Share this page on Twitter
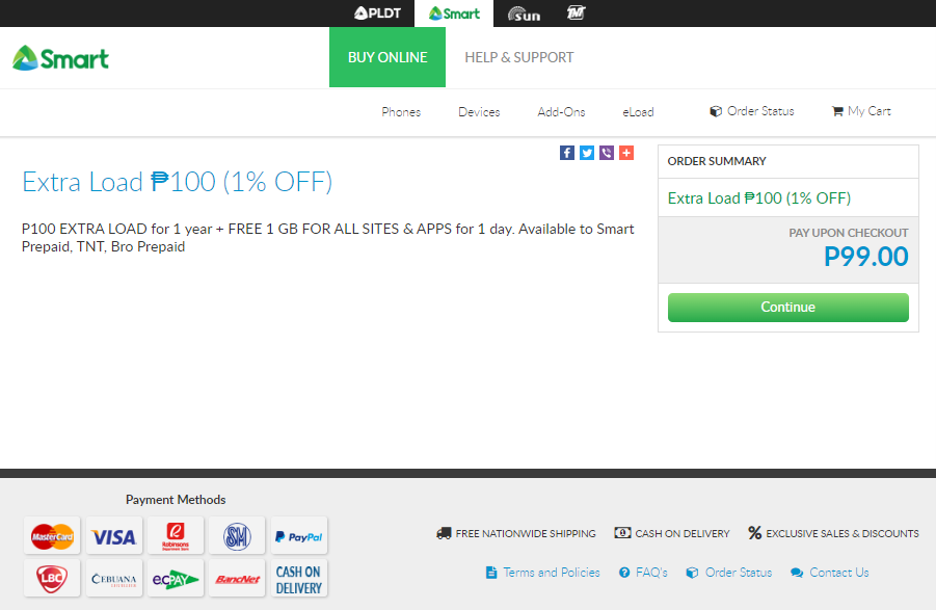936x610 pixels. (x=587, y=153)
